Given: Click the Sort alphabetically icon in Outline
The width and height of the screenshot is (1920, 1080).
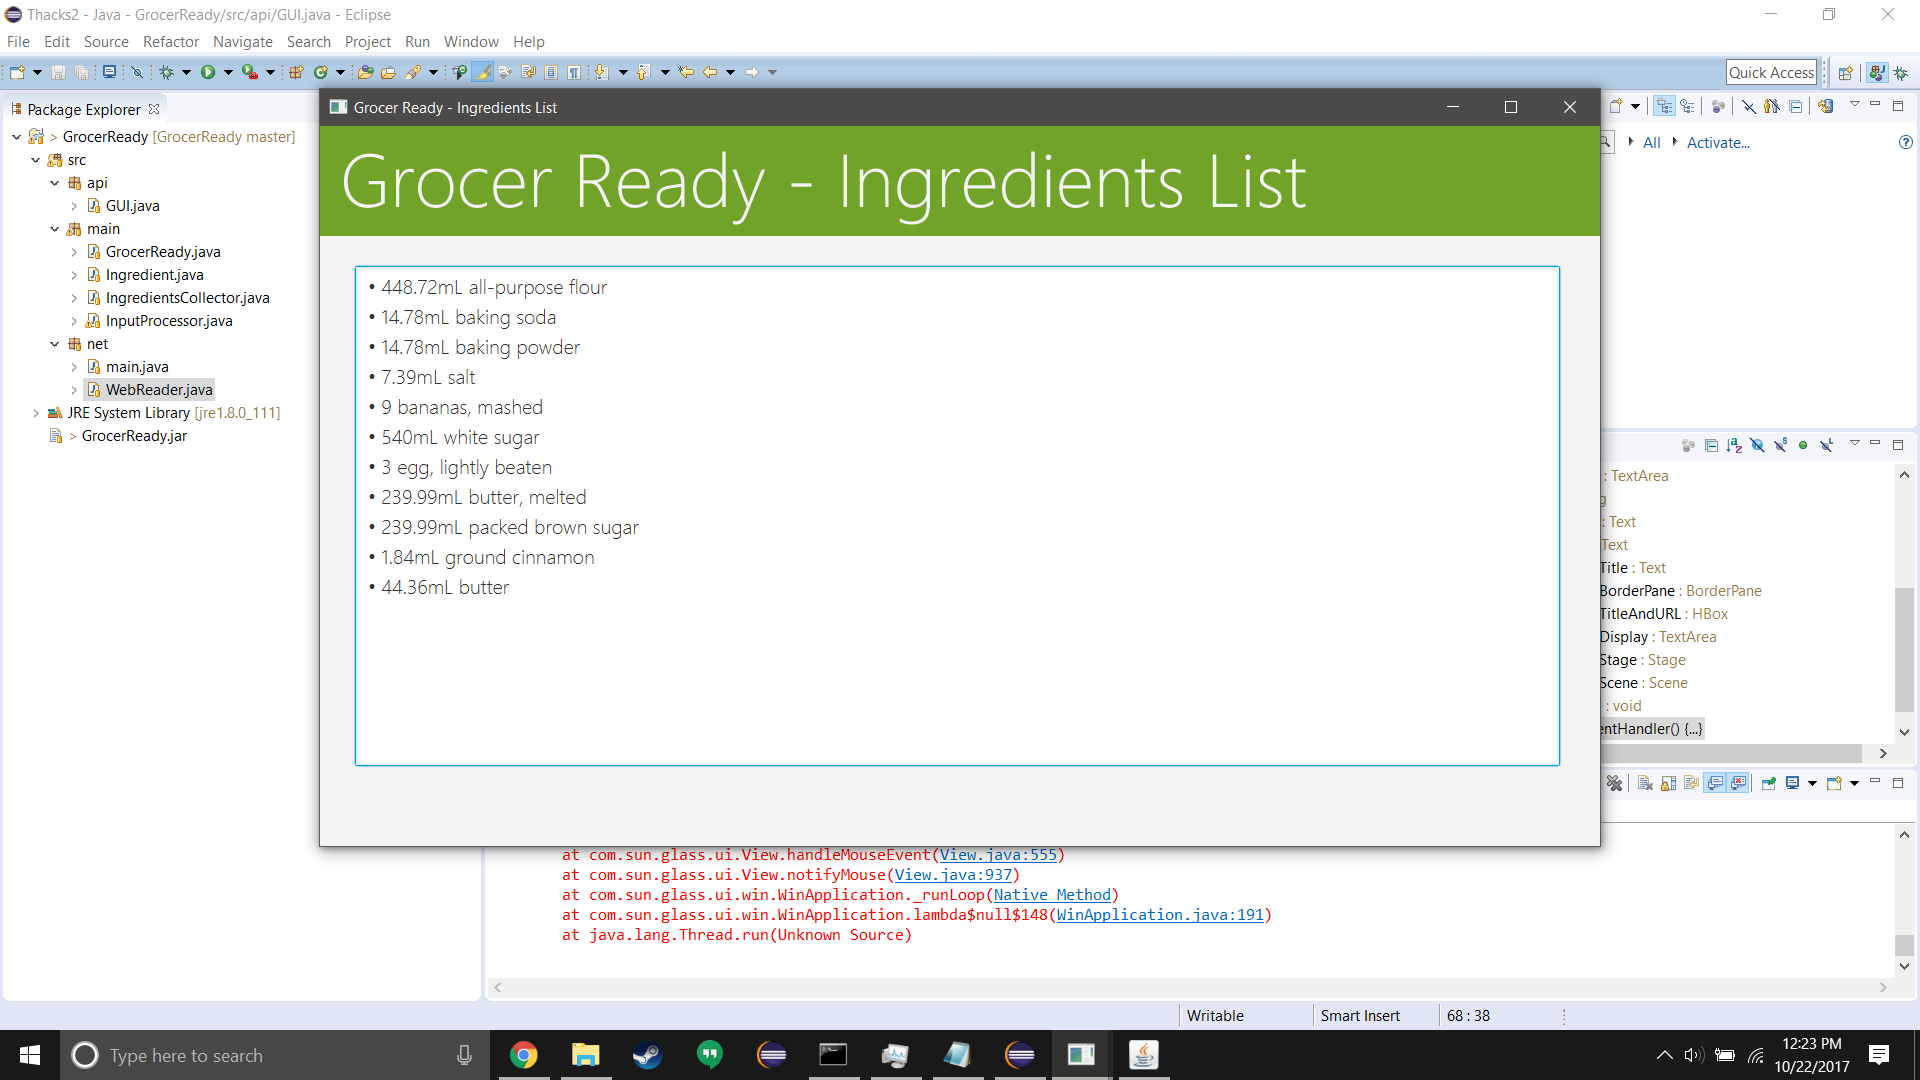Looking at the screenshot, I should (x=1734, y=445).
